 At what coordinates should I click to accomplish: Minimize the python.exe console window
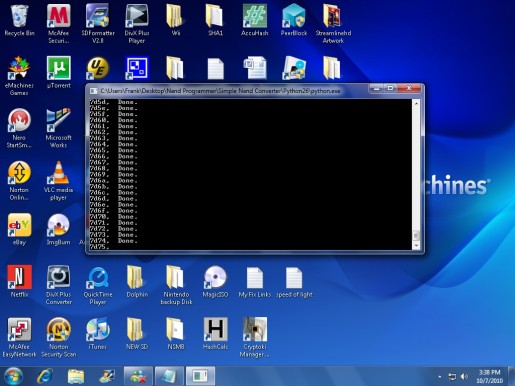377,89
